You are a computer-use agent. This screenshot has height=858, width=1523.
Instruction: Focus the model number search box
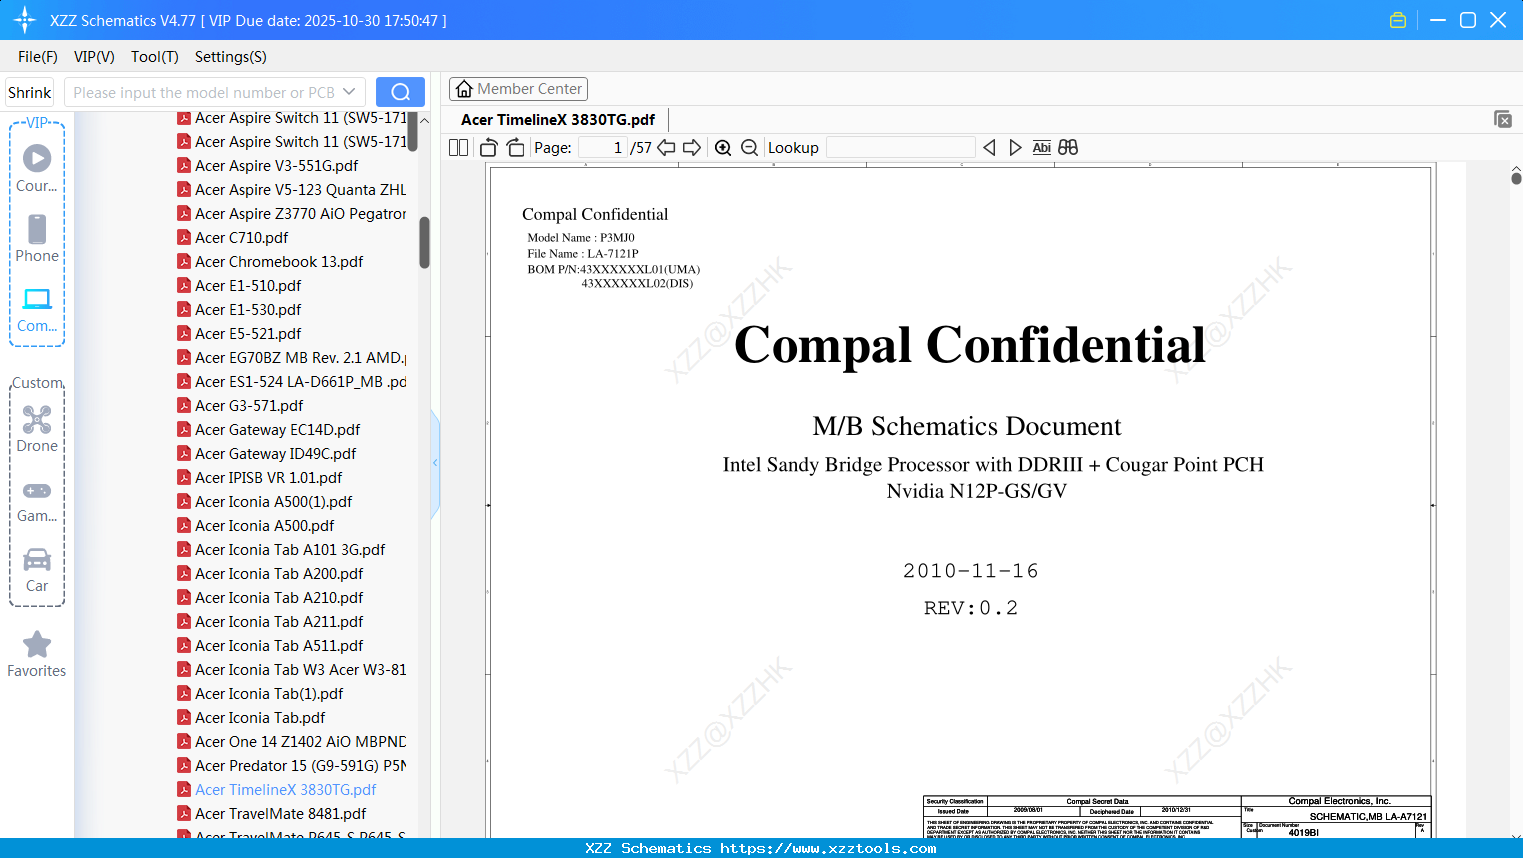pyautogui.click(x=203, y=92)
